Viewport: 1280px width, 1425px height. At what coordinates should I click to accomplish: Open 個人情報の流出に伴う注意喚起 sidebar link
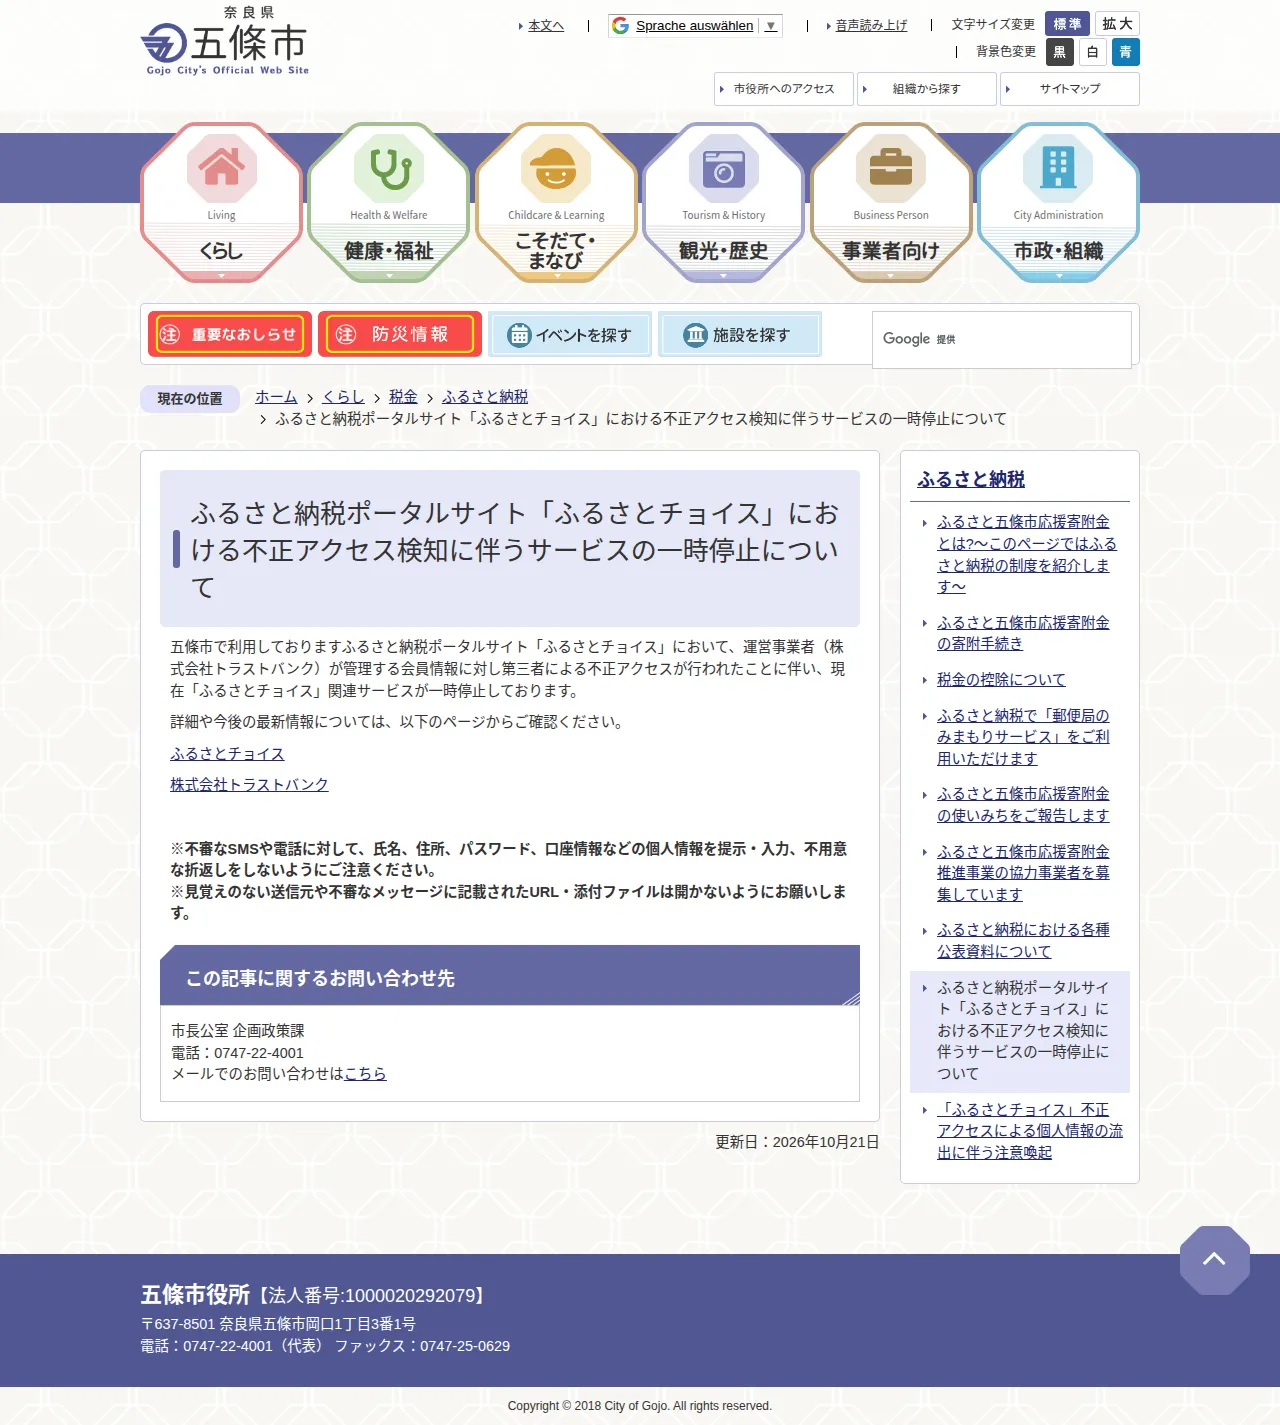(1030, 1131)
